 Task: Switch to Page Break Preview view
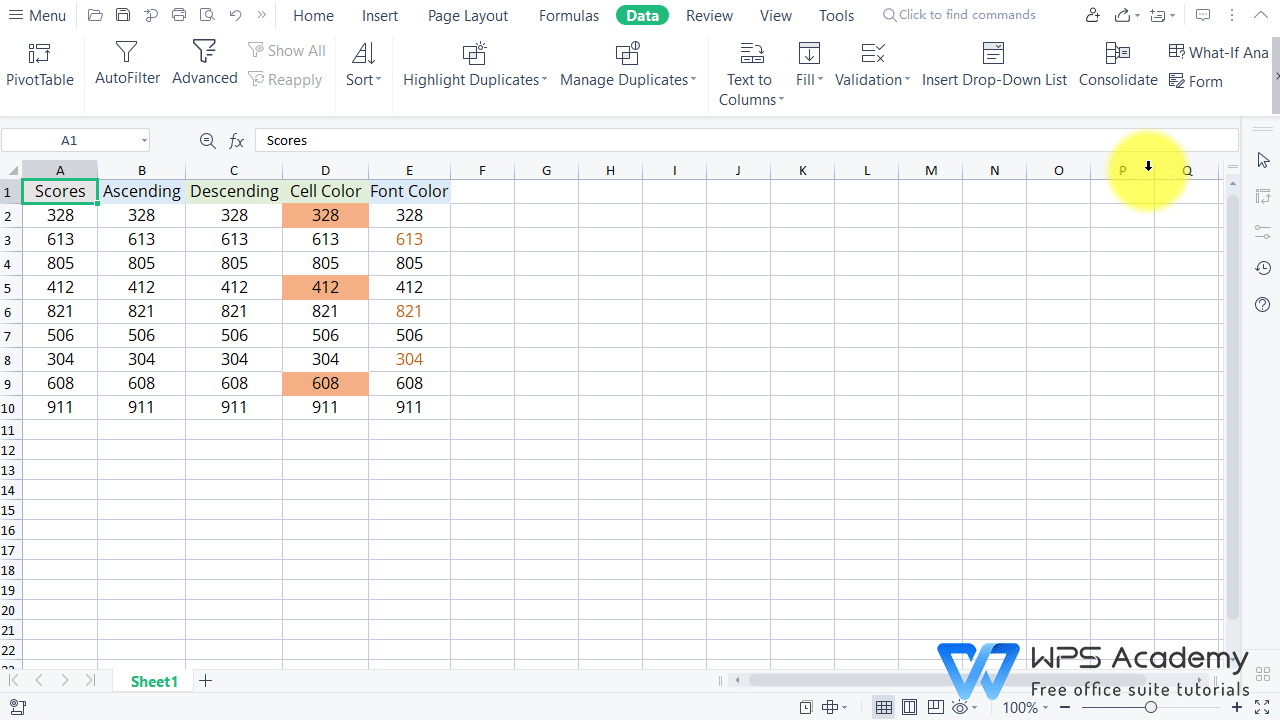(x=935, y=707)
